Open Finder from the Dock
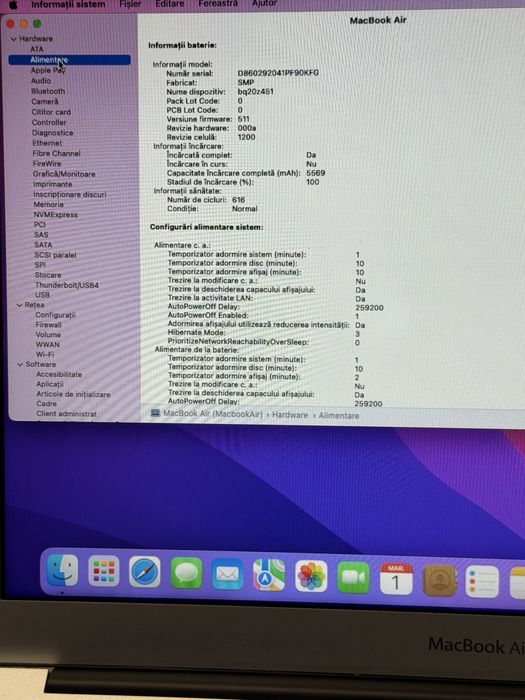Viewport: 525px width, 700px height. coord(62,570)
